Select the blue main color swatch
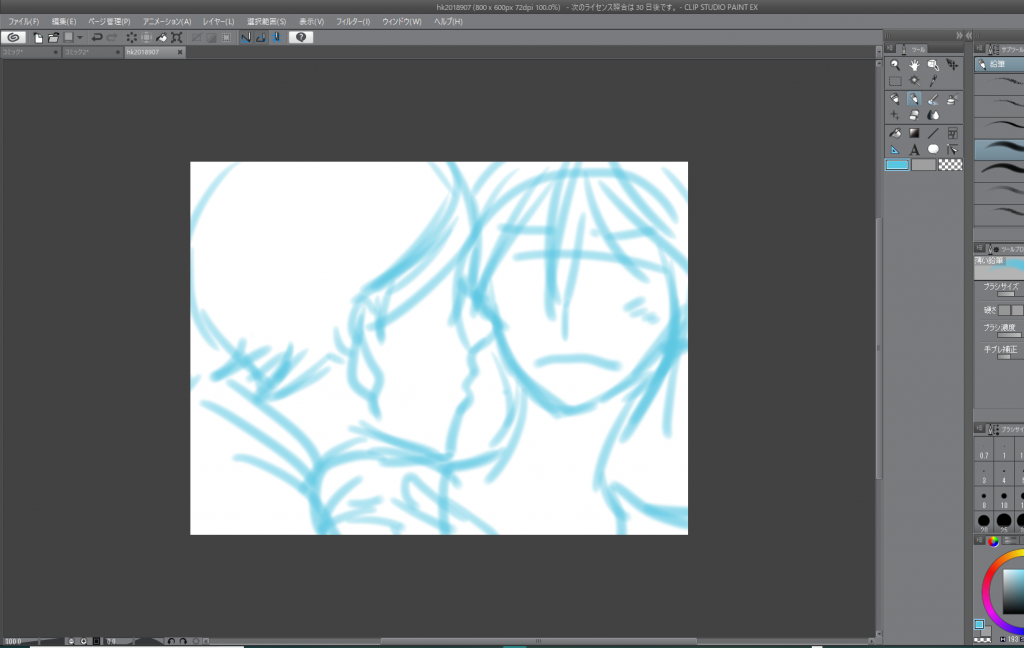 pos(896,165)
